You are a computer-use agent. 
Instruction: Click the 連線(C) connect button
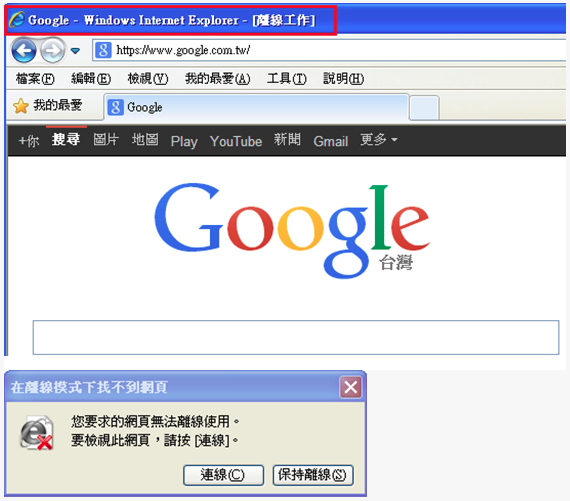click(x=223, y=475)
